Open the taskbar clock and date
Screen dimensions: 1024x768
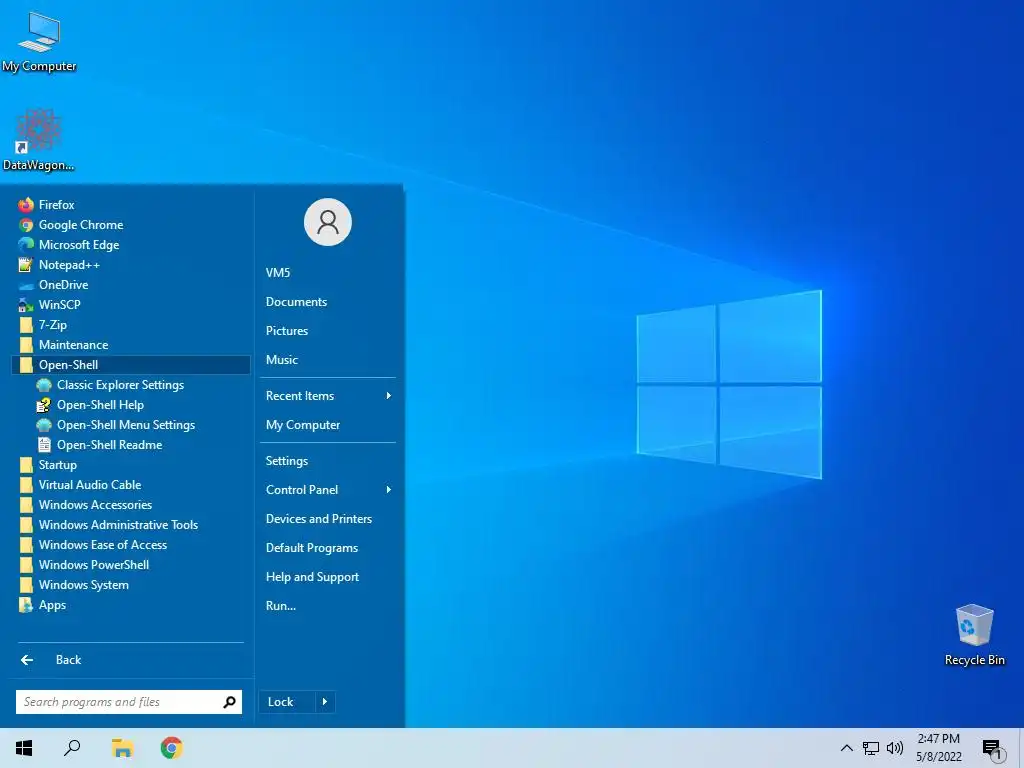[939, 748]
